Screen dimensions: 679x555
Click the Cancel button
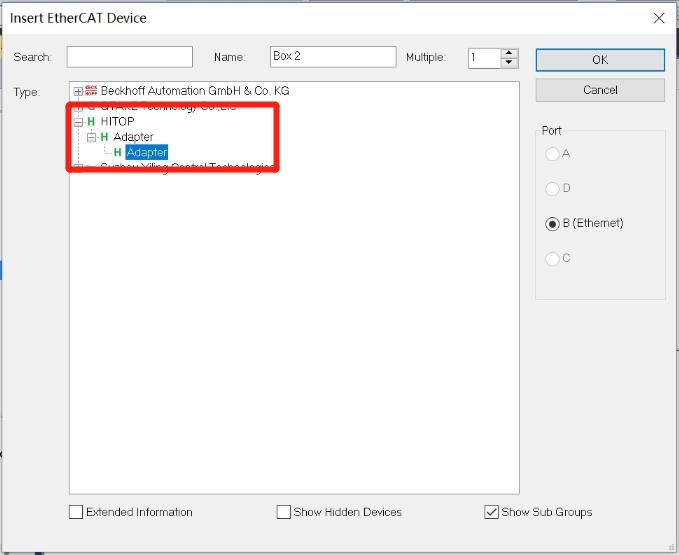click(x=600, y=90)
